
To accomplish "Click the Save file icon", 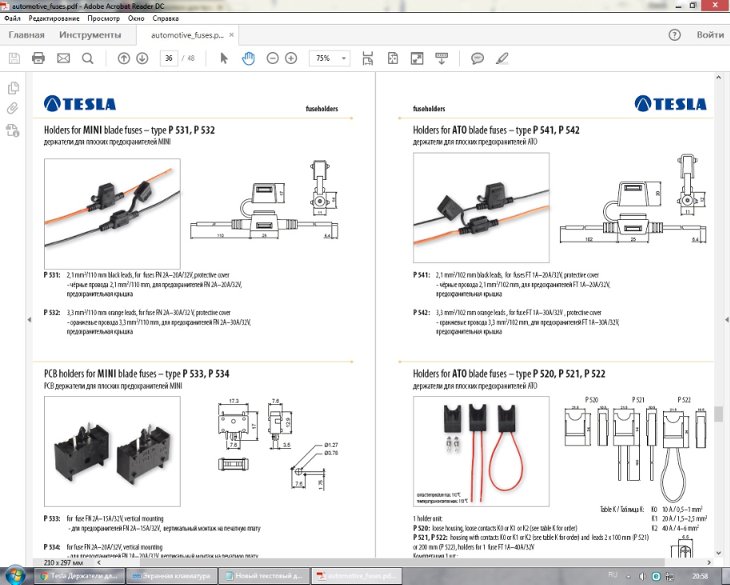I will (x=14, y=58).
